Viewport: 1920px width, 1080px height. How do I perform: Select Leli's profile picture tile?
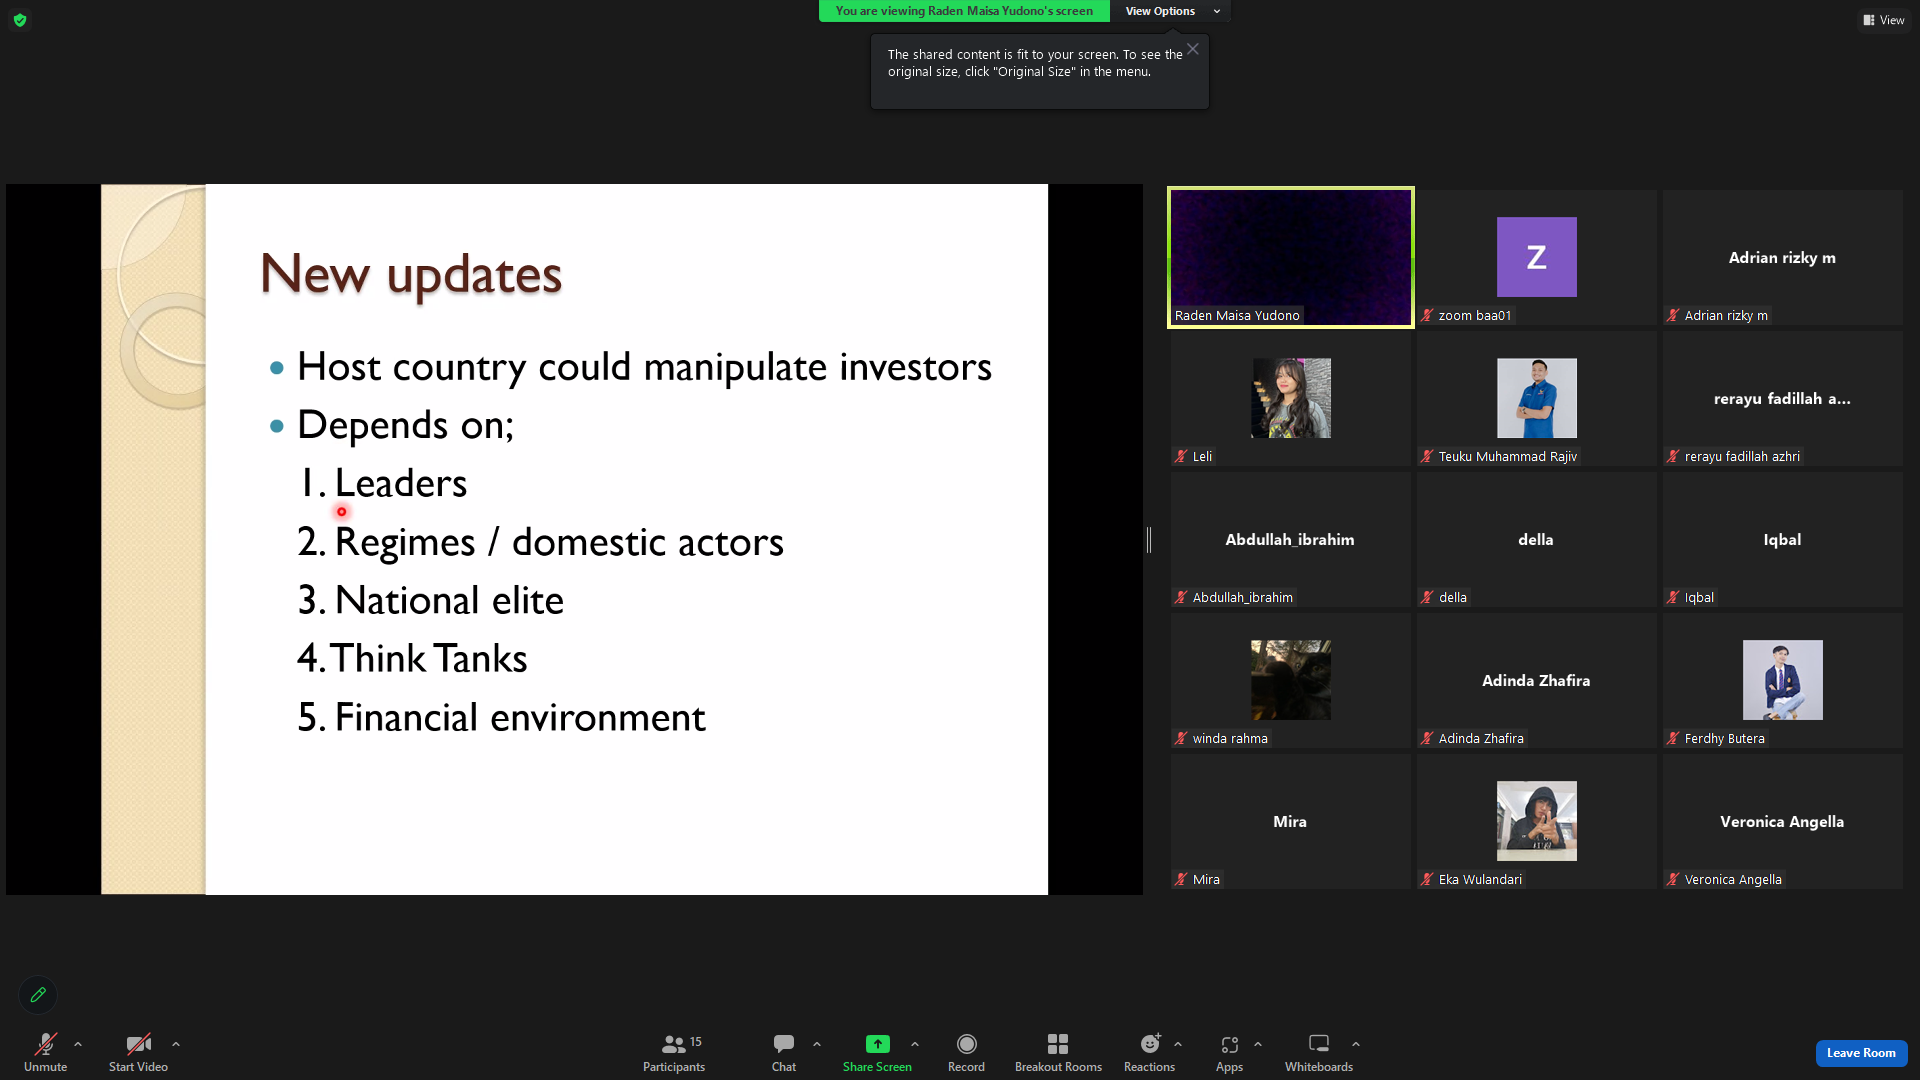[1290, 398]
